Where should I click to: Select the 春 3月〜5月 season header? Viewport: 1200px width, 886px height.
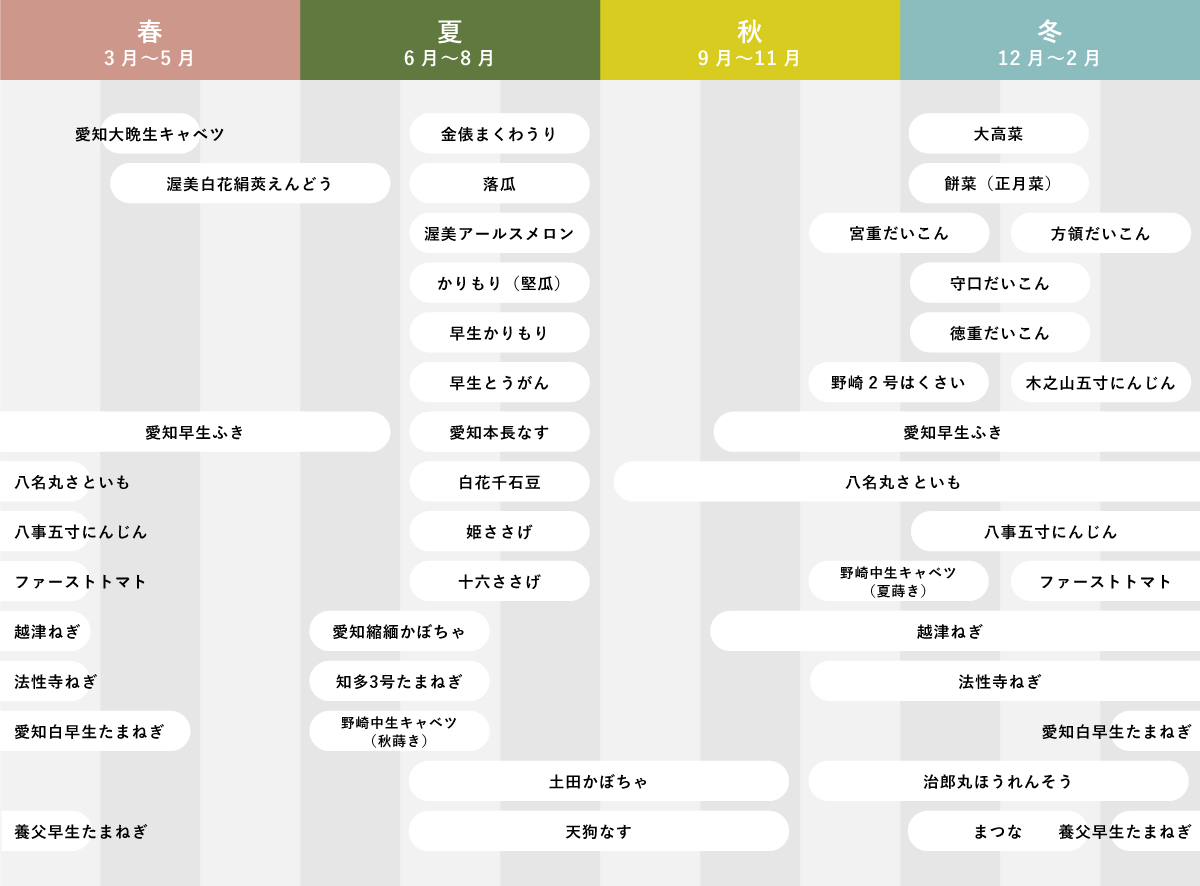tap(150, 40)
